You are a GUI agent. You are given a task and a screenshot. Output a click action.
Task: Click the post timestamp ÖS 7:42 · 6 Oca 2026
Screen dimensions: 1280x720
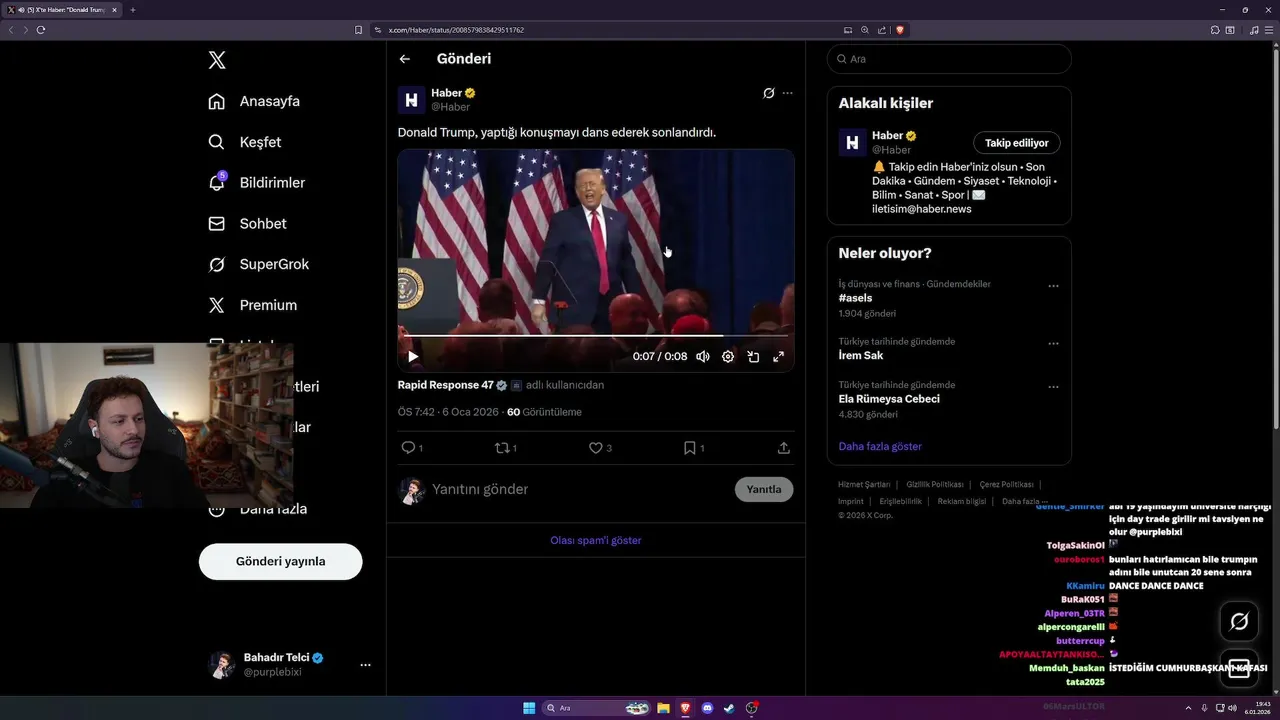(x=447, y=412)
